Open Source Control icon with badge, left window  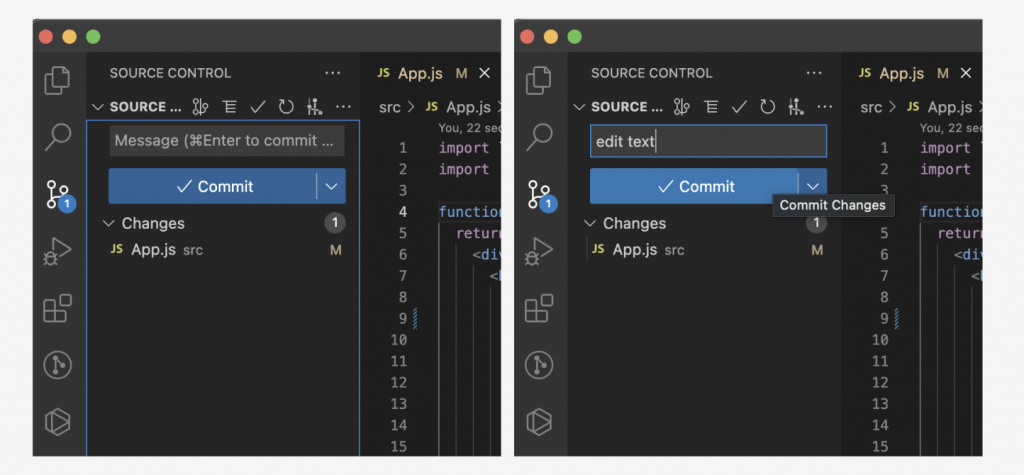click(58, 194)
